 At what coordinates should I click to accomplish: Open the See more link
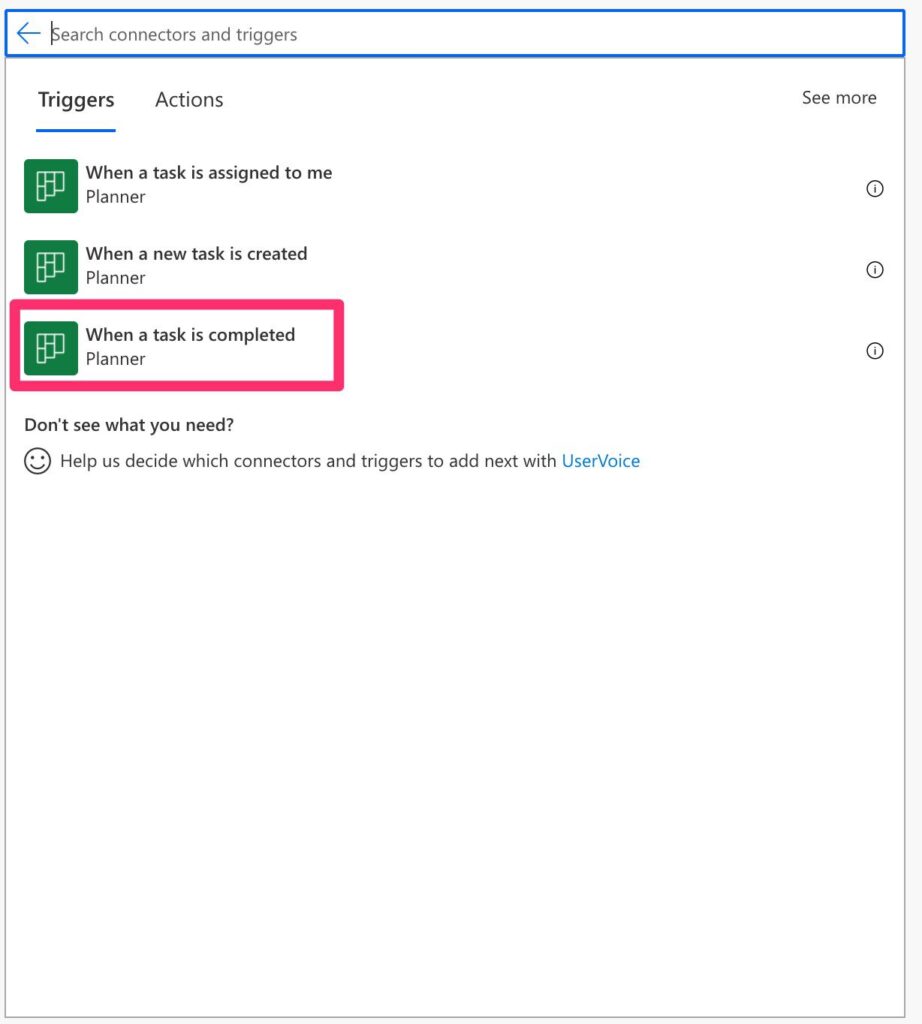[838, 98]
